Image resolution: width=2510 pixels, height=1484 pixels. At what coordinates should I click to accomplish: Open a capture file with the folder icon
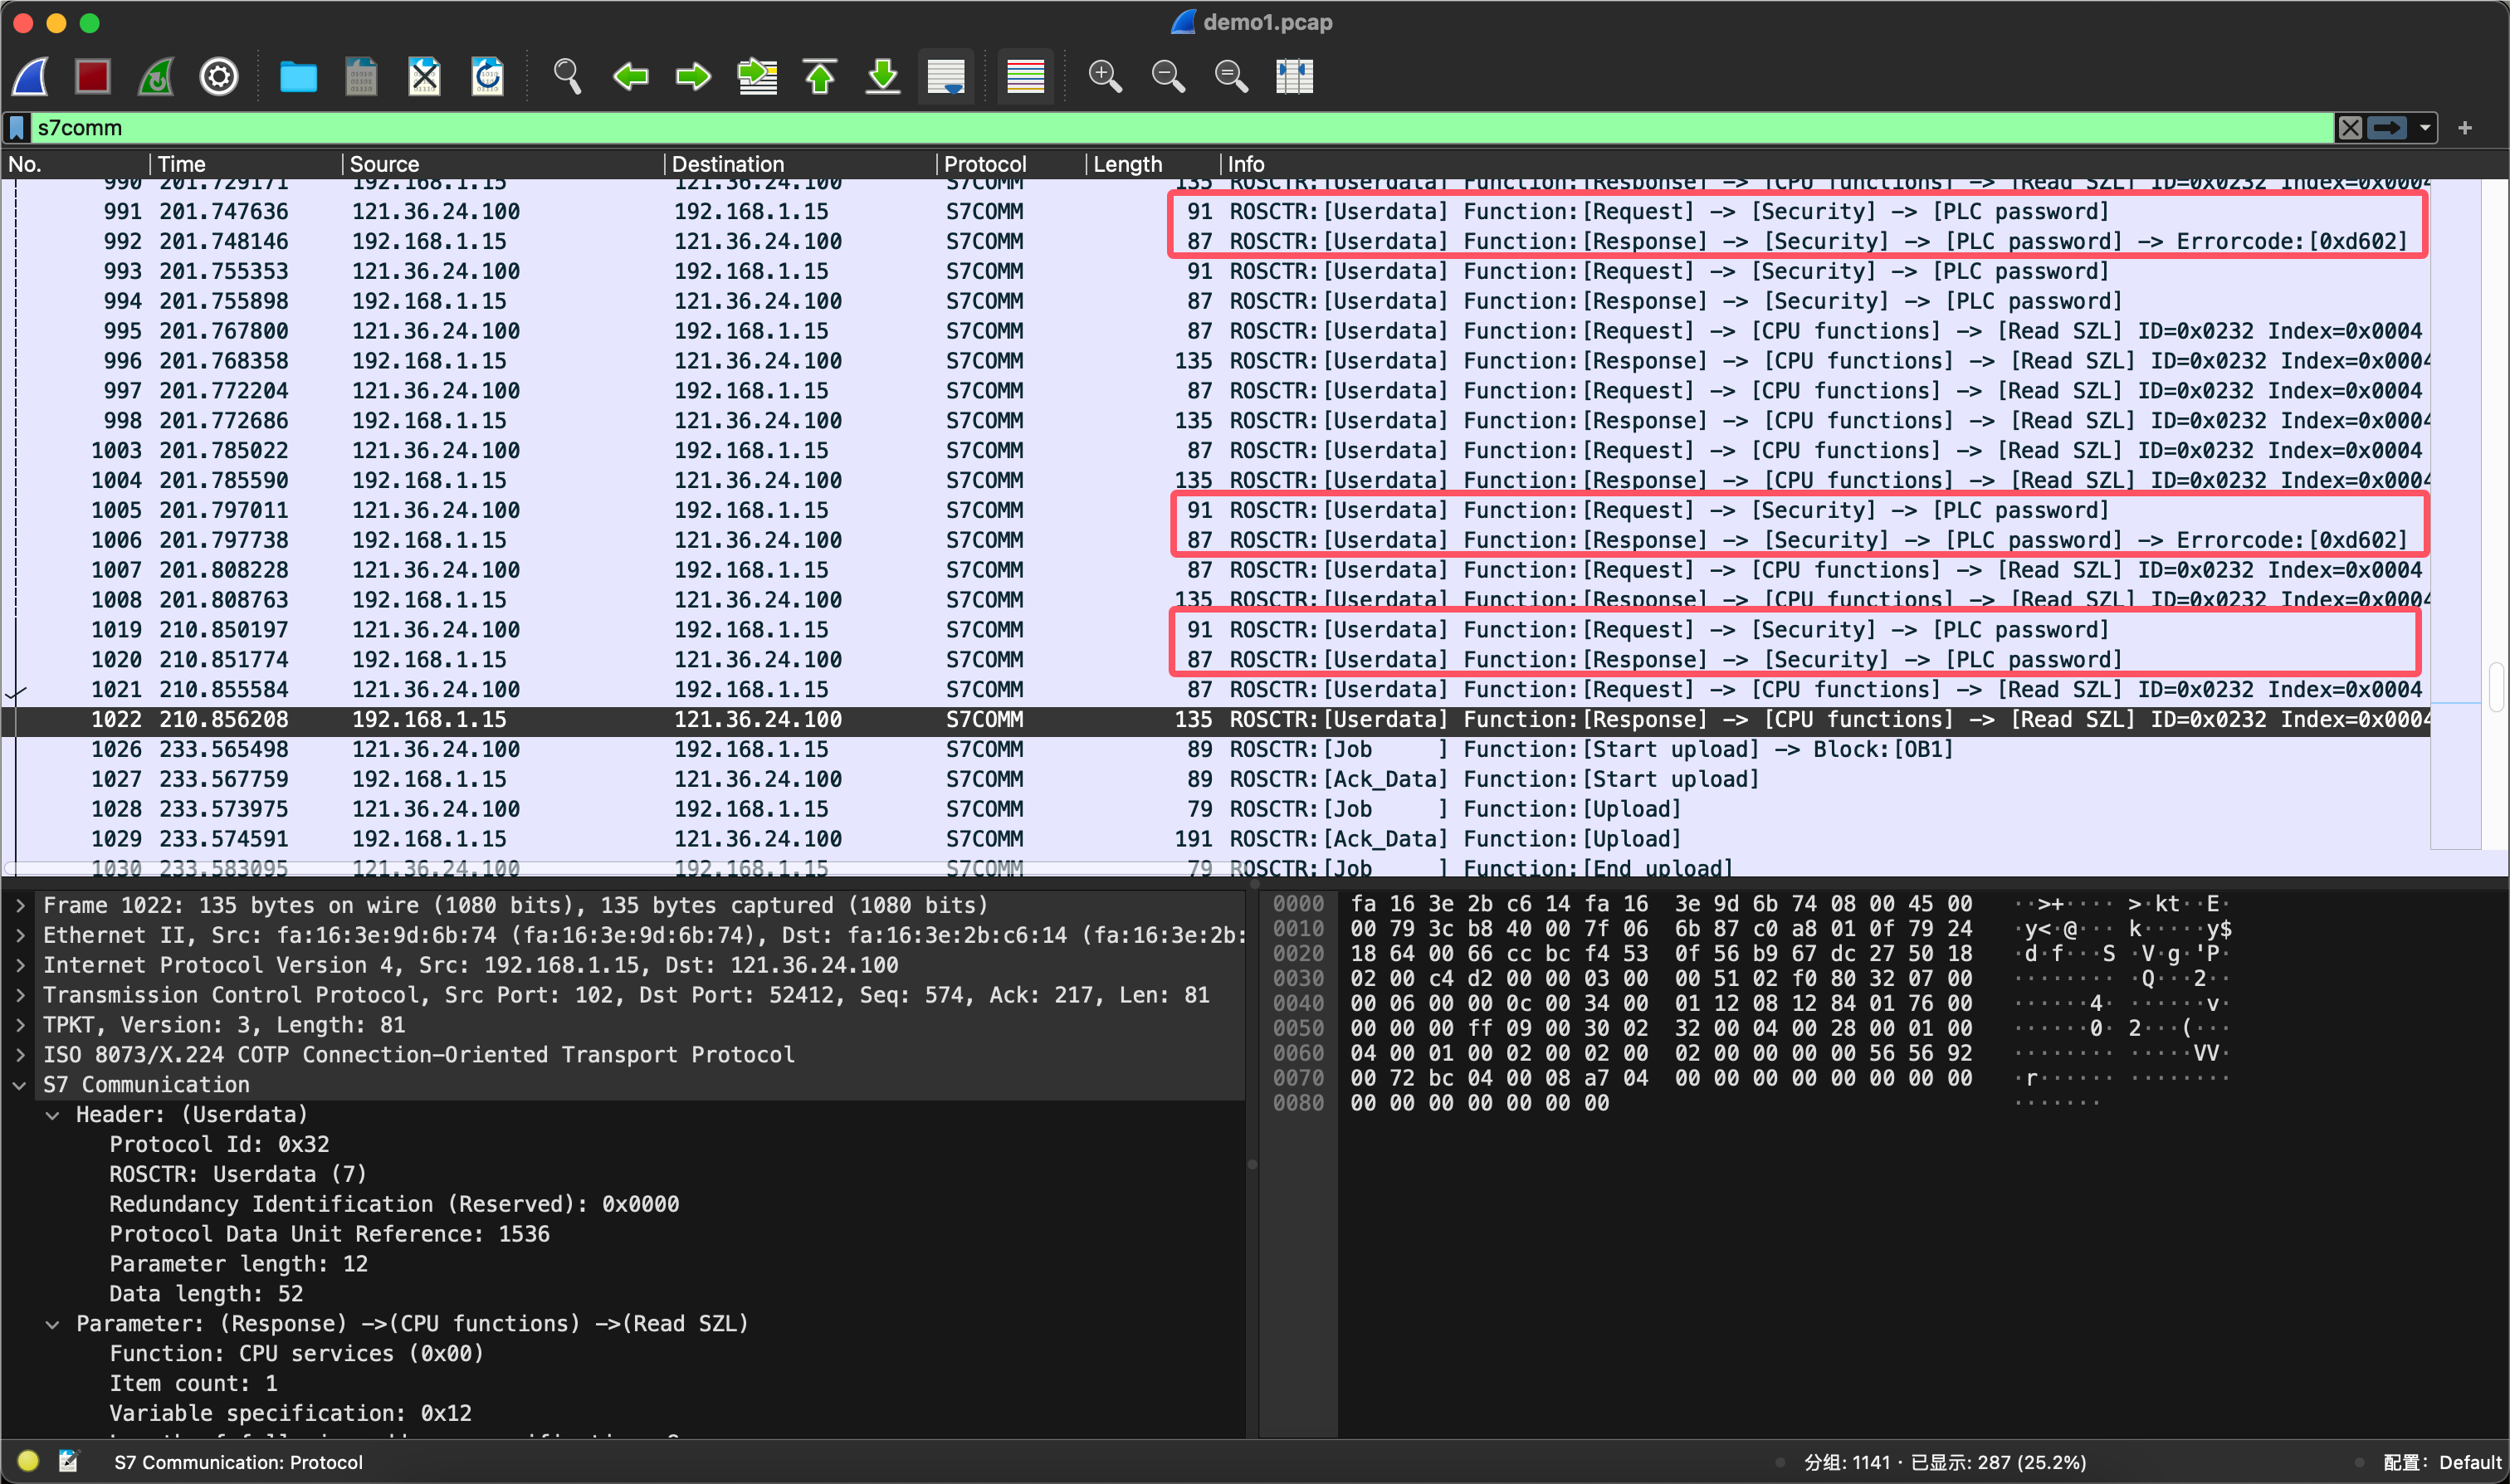(298, 76)
